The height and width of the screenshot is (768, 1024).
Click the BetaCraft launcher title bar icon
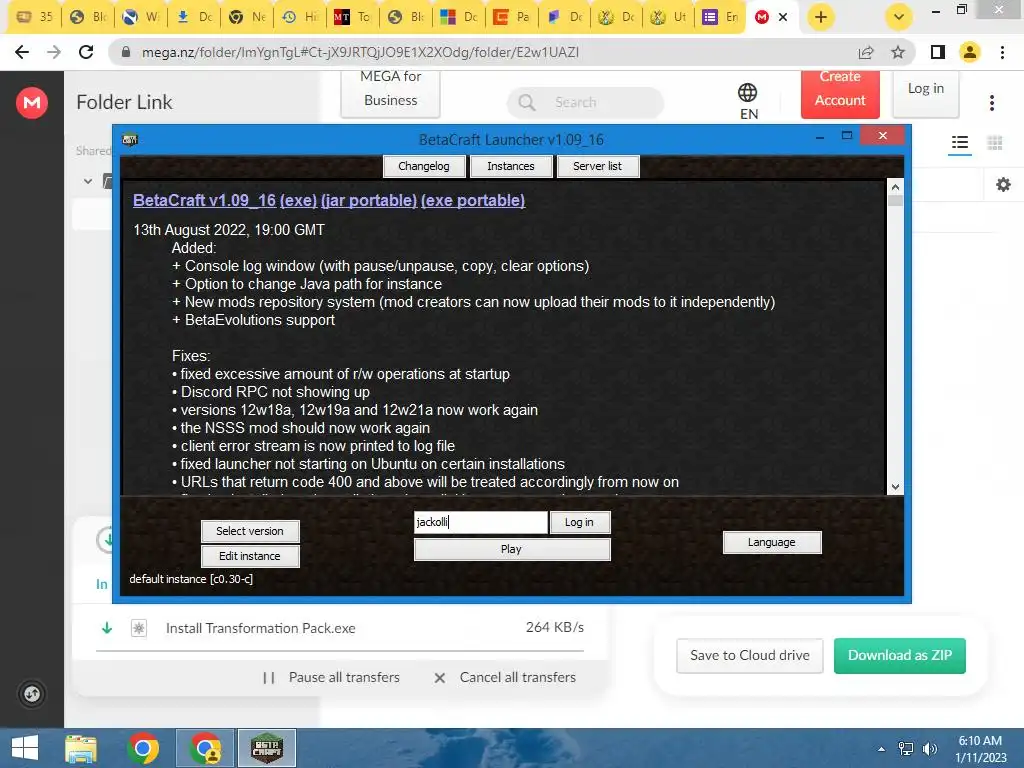[130, 139]
